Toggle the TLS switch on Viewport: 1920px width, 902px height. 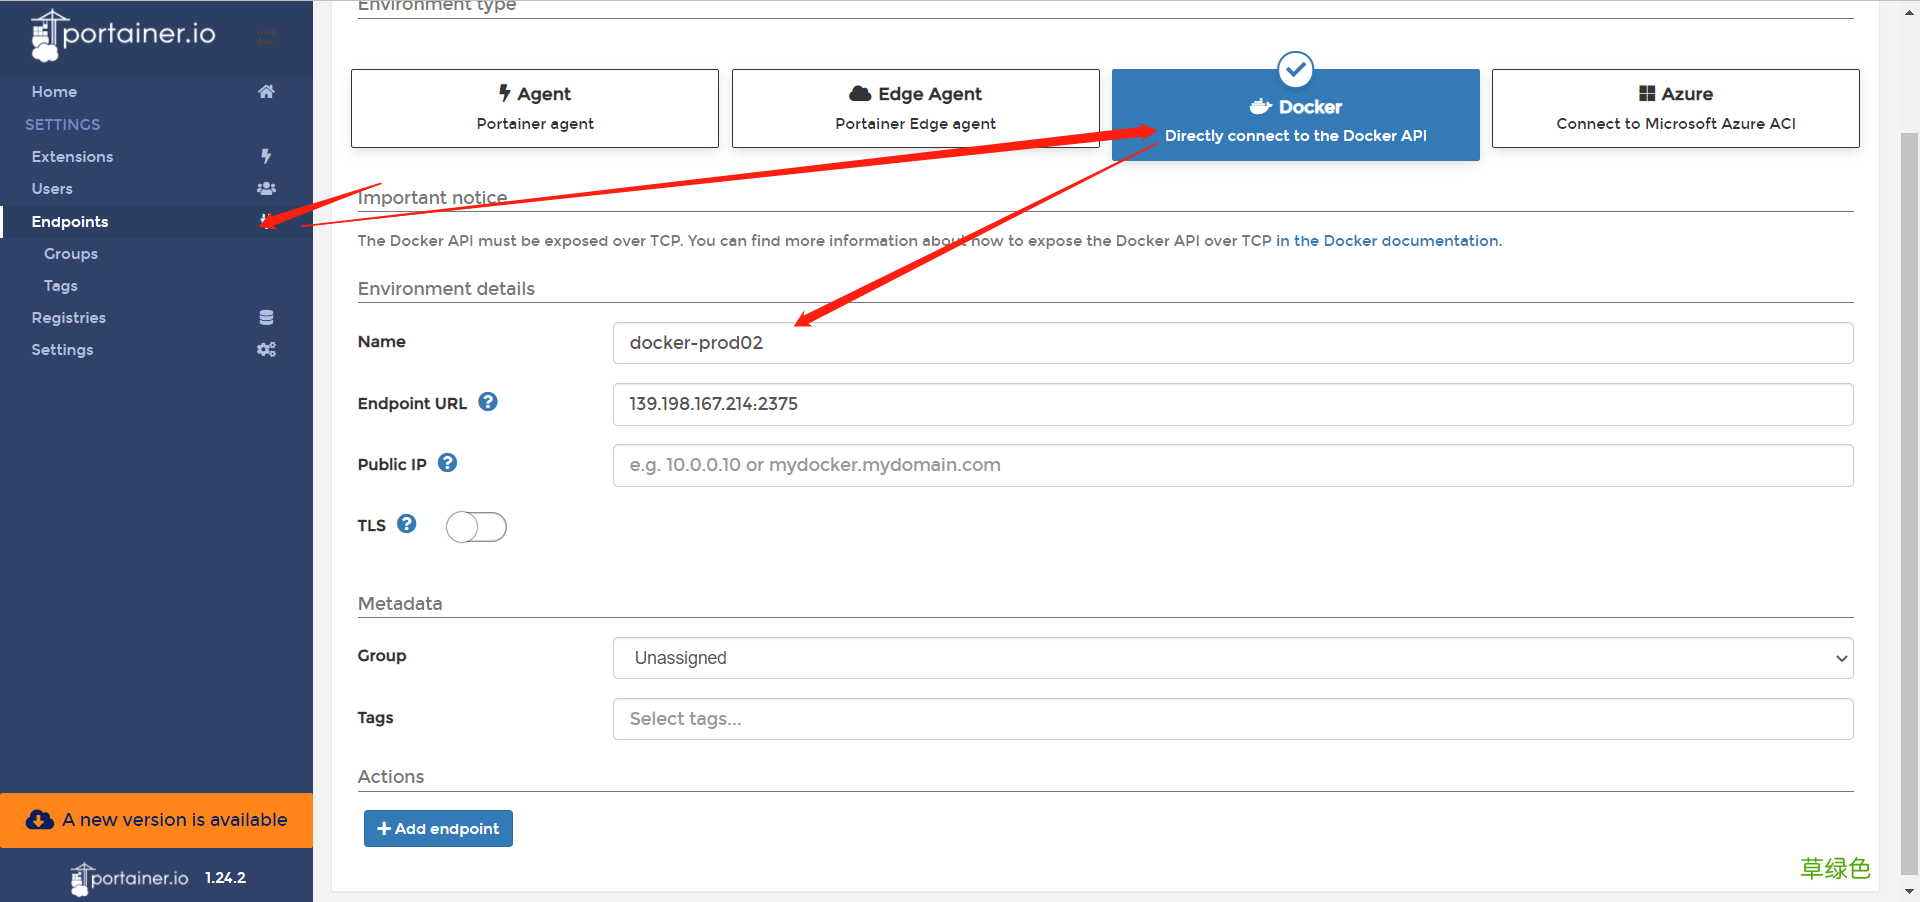pos(476,527)
